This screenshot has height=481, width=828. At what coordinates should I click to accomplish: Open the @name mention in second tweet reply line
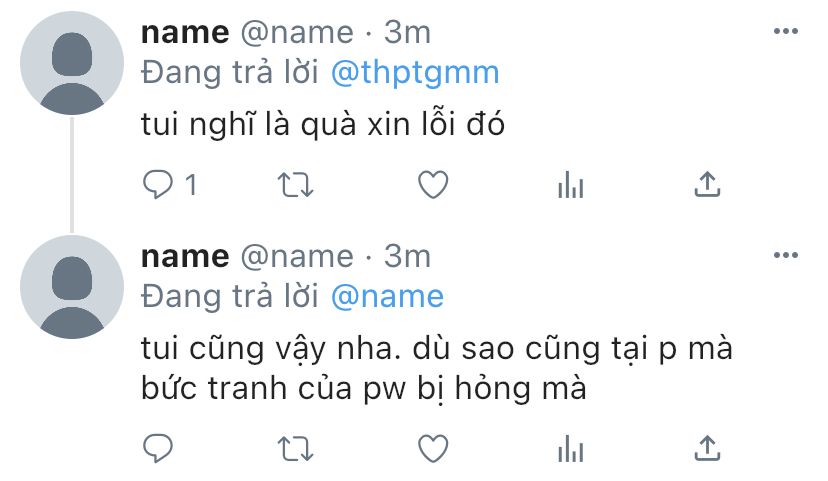tap(387, 297)
